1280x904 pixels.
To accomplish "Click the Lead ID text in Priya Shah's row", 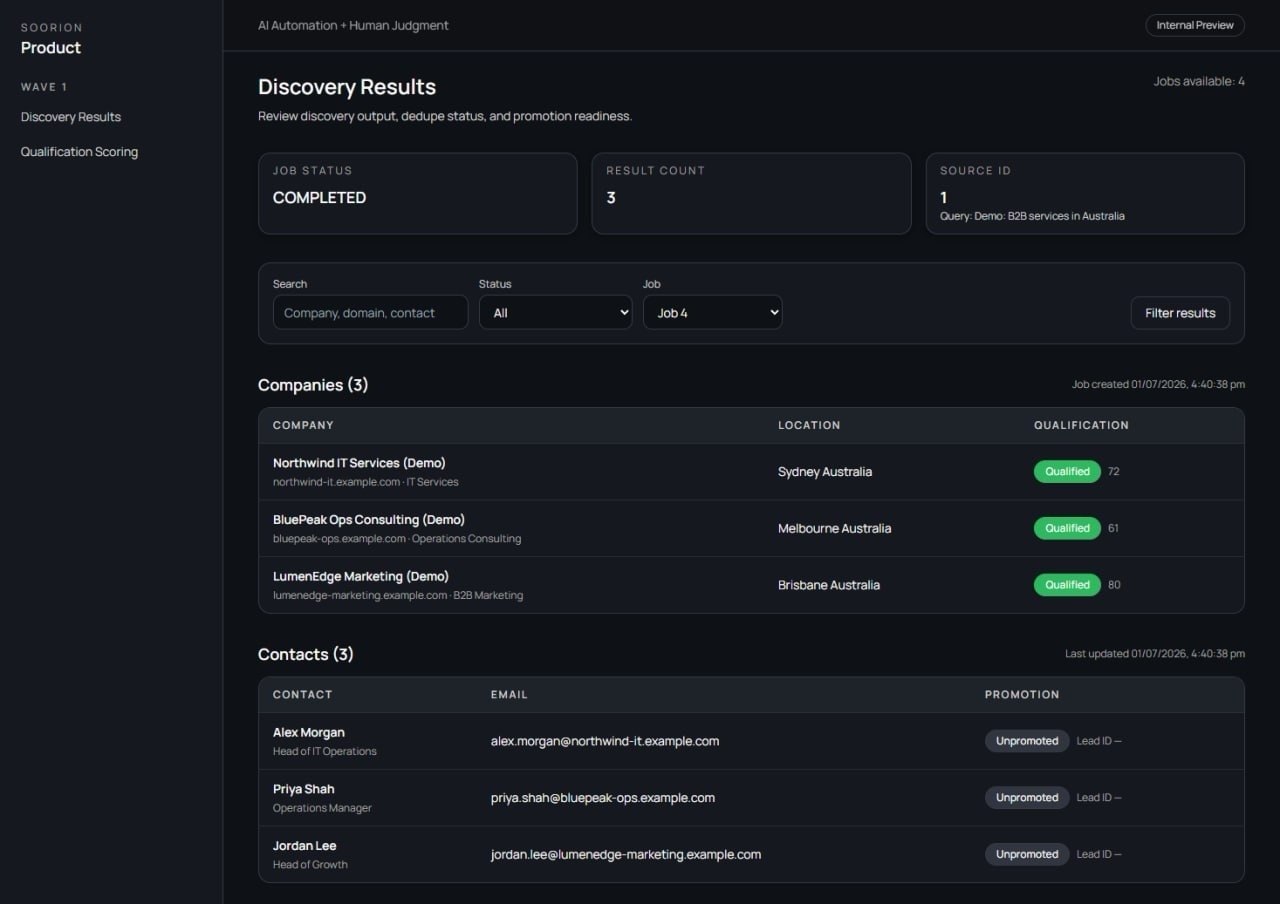I will point(1099,798).
